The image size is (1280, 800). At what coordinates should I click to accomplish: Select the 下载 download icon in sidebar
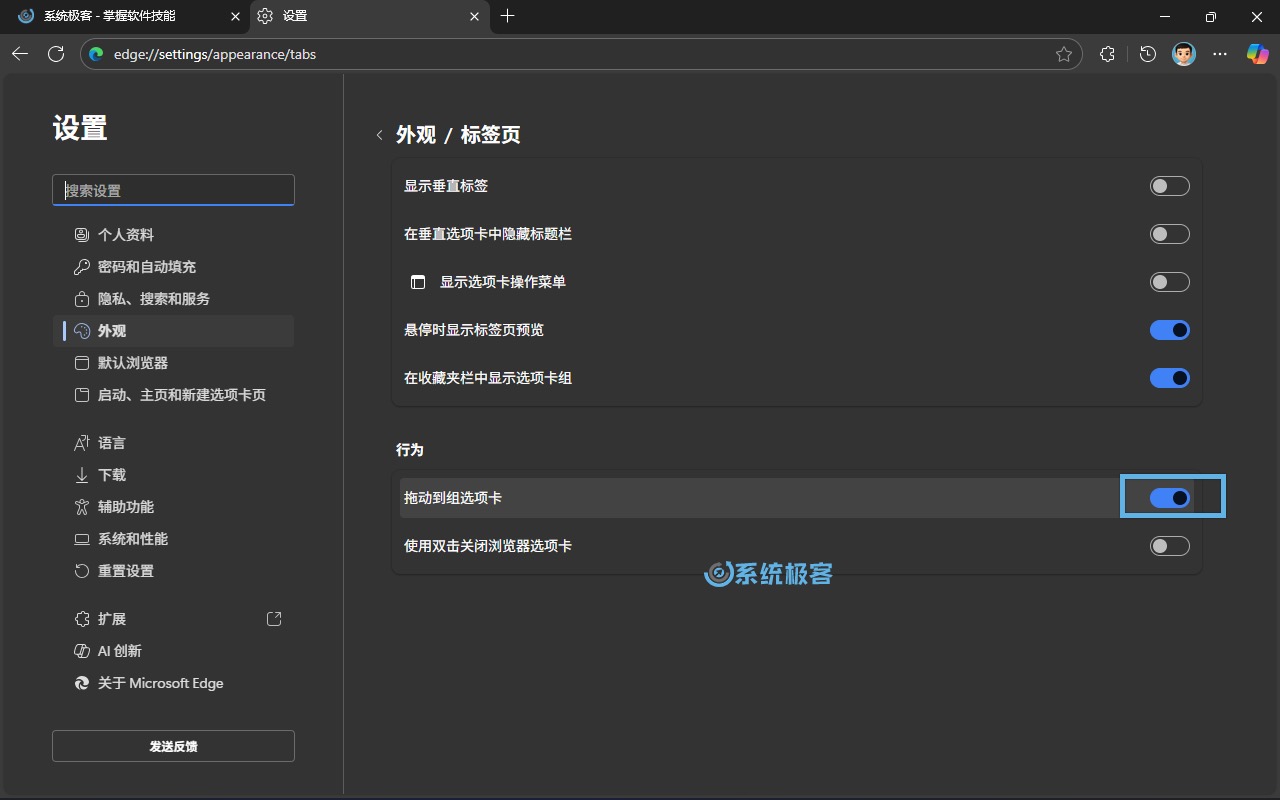point(81,474)
